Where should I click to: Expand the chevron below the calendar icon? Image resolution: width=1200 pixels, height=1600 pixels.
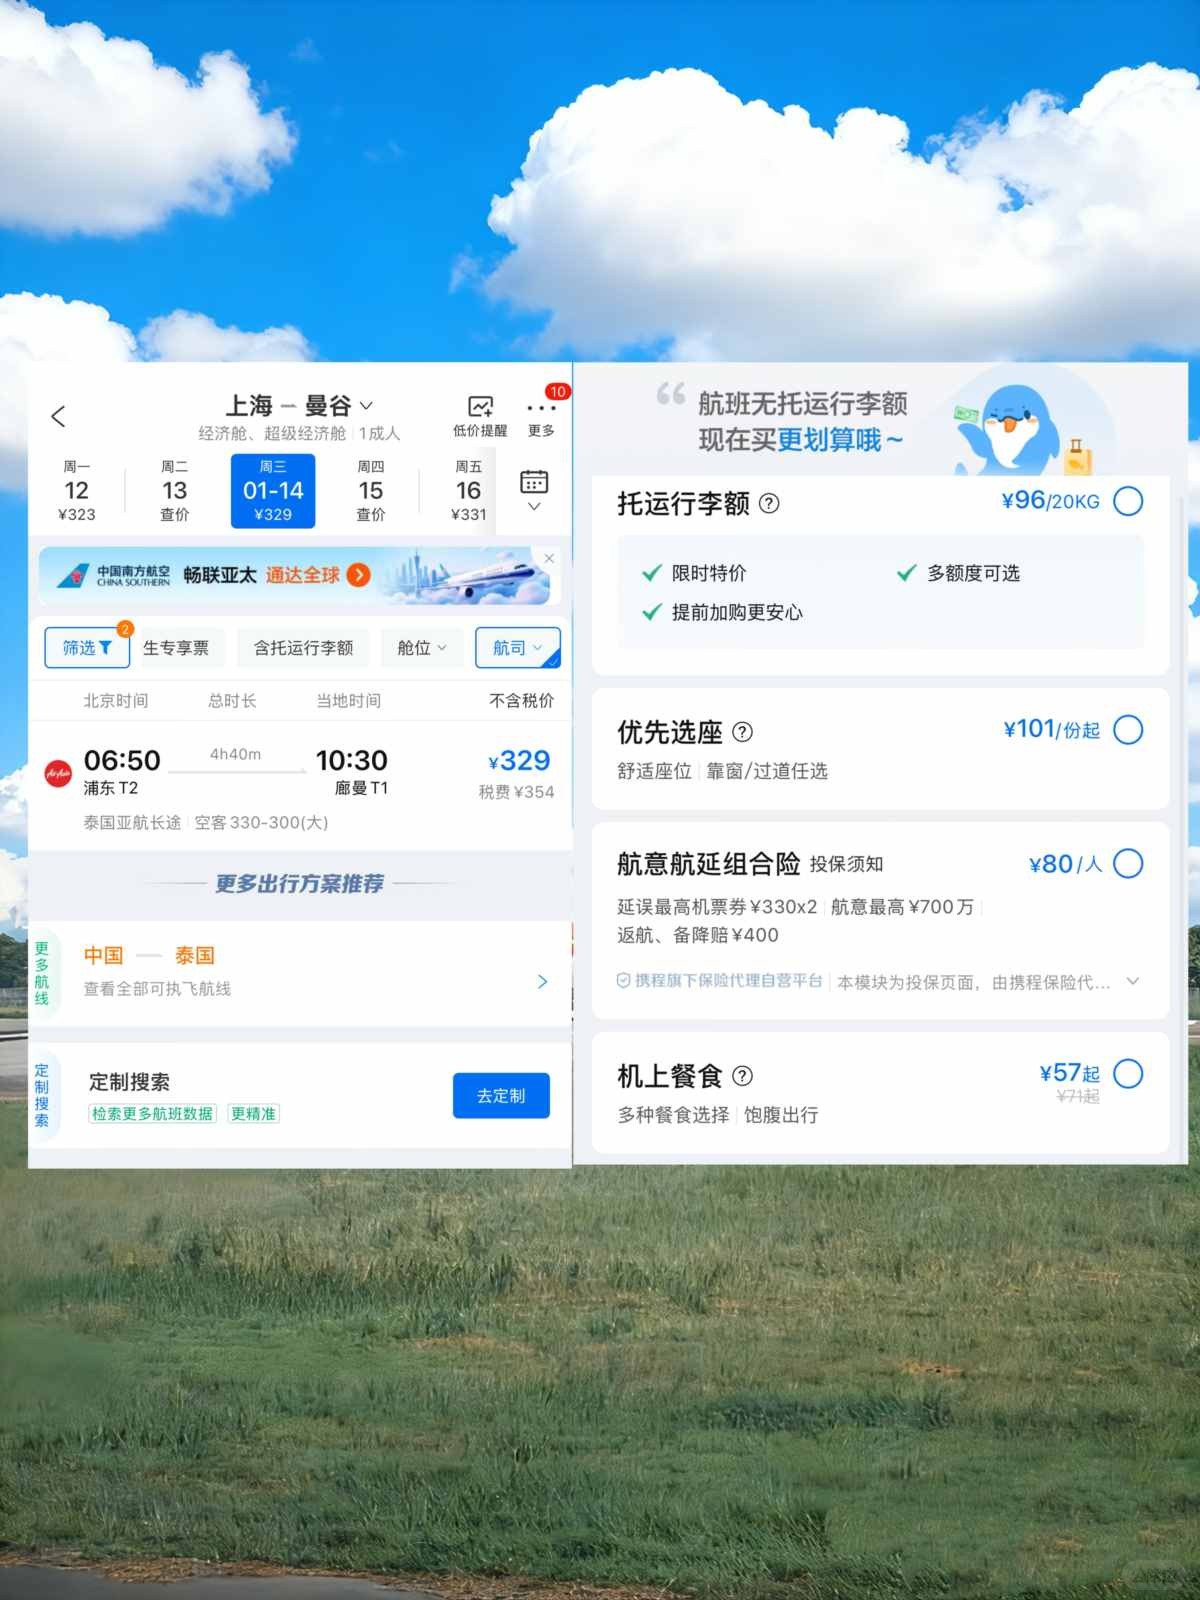(534, 507)
